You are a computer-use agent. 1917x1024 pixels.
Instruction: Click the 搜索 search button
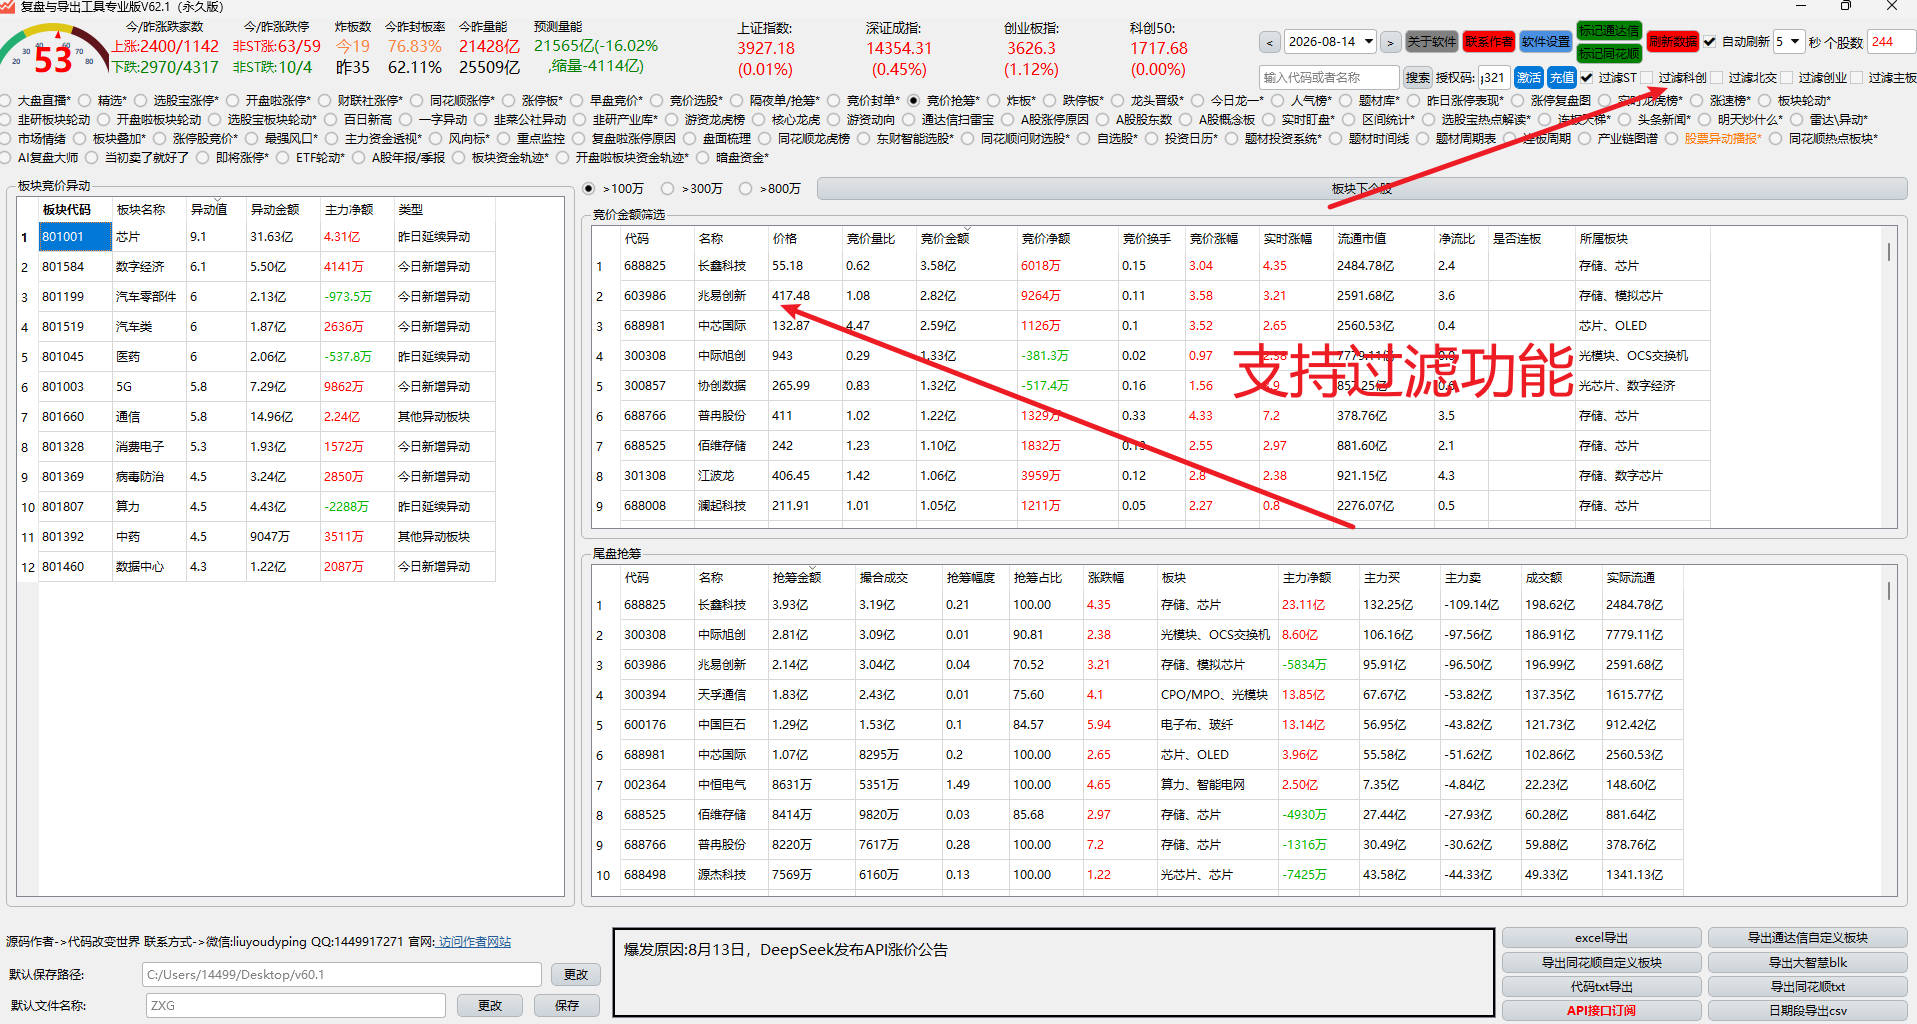tap(1417, 77)
